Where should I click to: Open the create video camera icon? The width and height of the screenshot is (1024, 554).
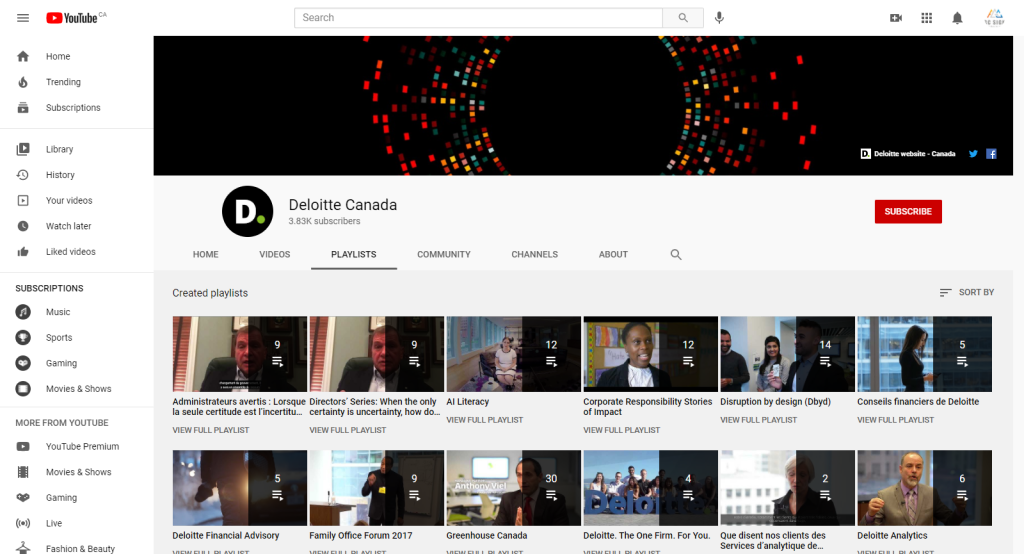click(896, 18)
